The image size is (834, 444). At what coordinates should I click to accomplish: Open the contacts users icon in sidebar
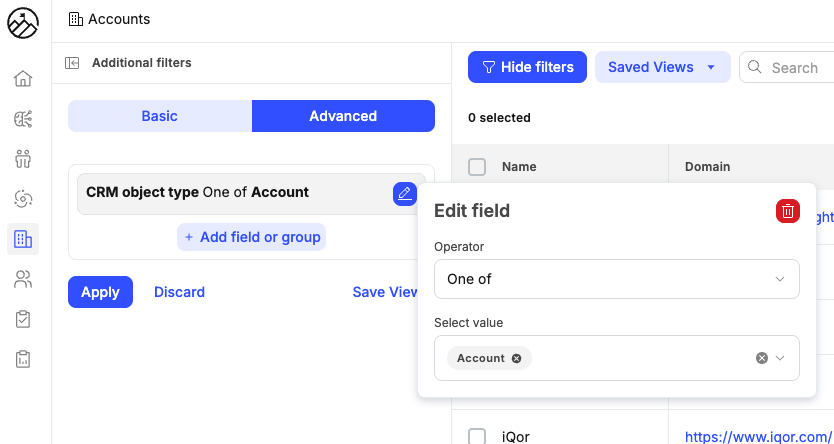(x=23, y=279)
